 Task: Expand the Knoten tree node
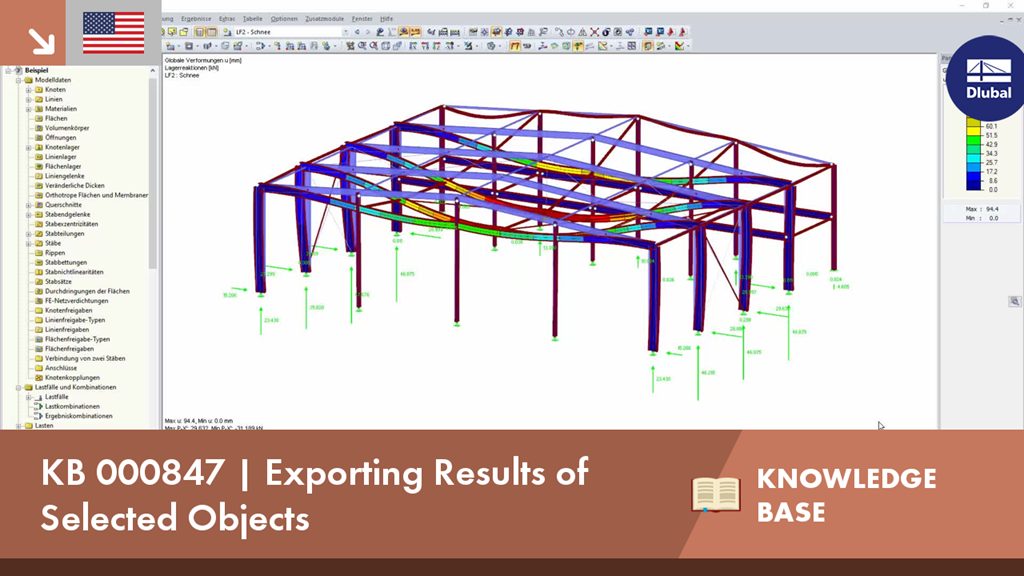(29, 89)
